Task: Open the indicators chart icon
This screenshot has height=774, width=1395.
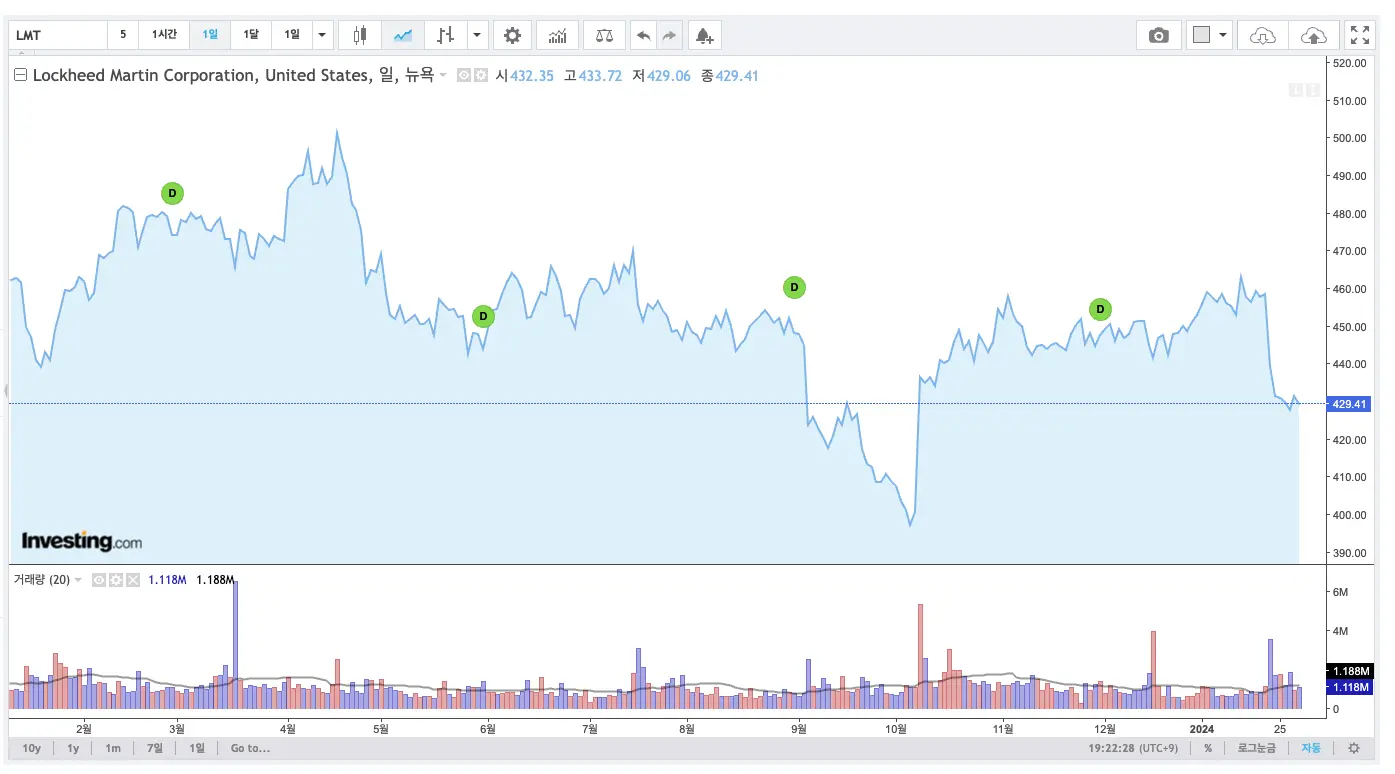Action: coord(558,35)
